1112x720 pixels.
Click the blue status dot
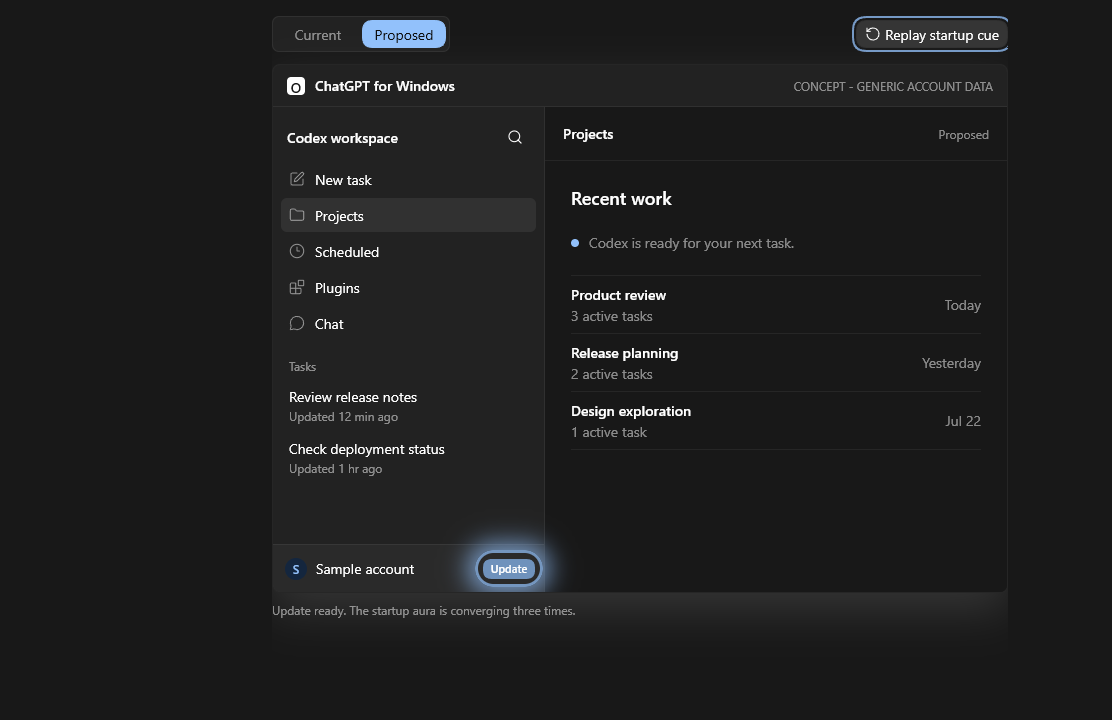point(575,243)
